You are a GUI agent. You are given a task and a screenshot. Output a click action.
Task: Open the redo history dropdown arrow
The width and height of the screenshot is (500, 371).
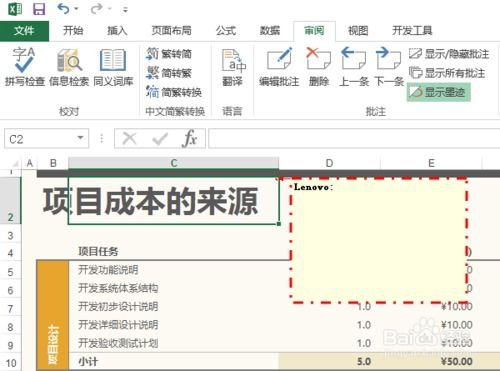pos(110,9)
